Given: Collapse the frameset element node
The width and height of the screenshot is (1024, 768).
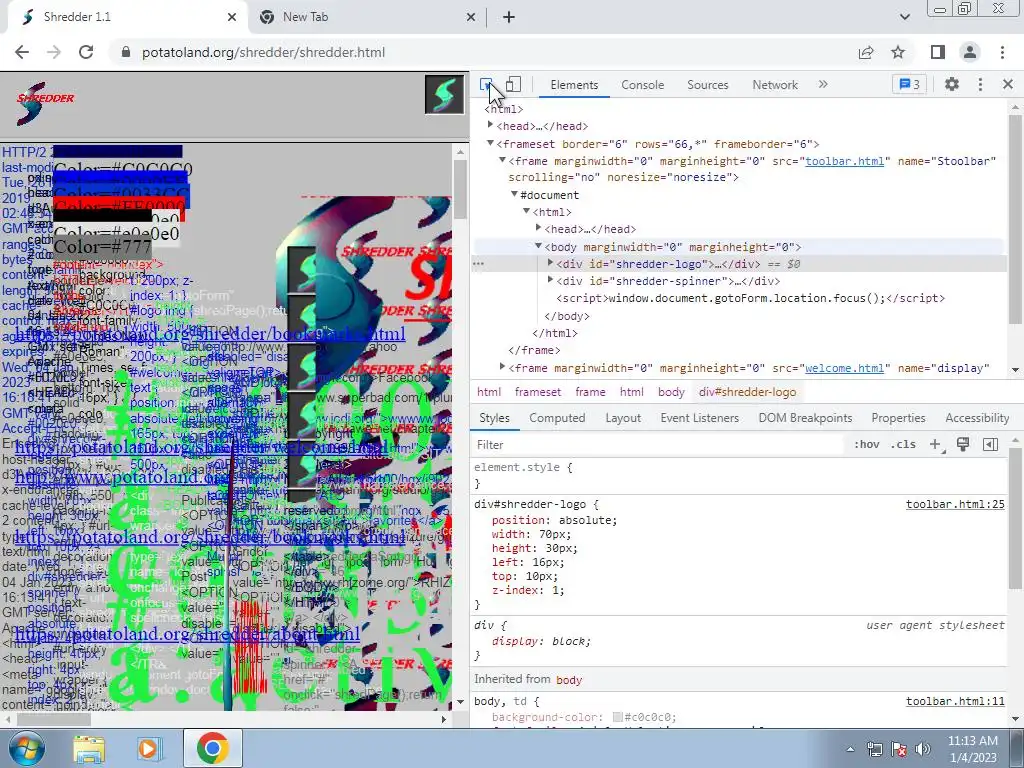Looking at the screenshot, I should 490,143.
